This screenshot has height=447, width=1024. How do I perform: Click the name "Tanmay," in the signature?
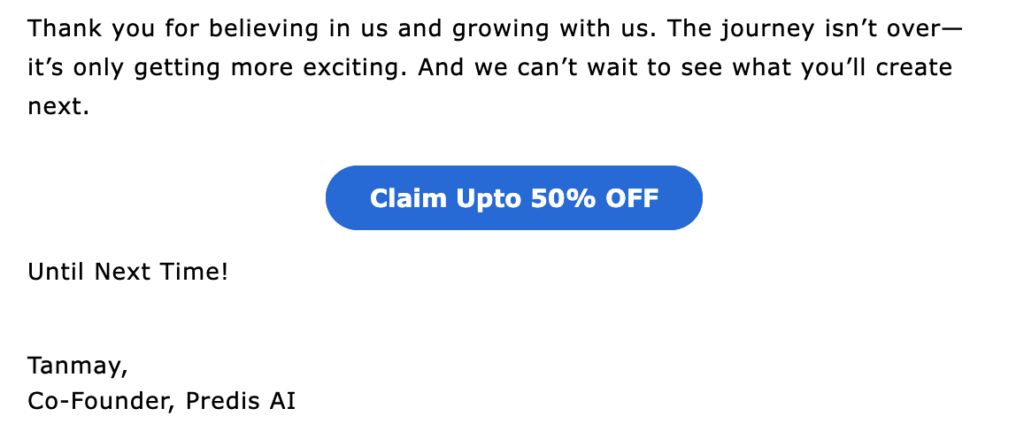tap(78, 365)
